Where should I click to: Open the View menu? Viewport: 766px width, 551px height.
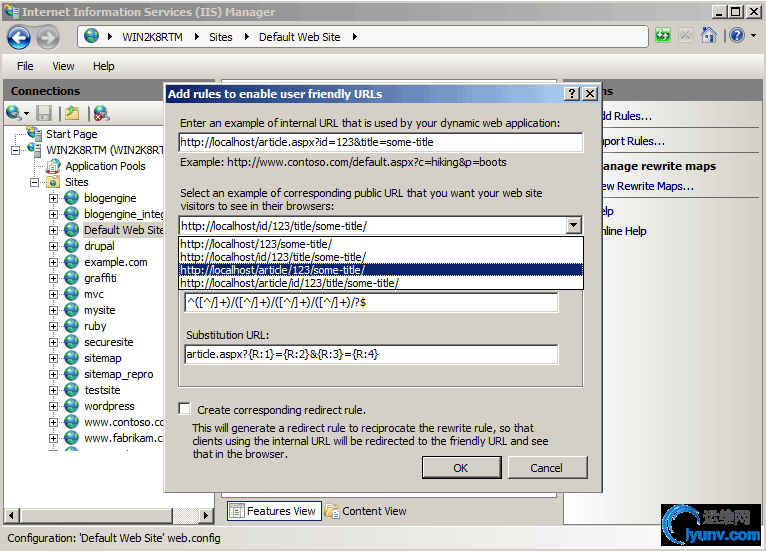point(64,66)
